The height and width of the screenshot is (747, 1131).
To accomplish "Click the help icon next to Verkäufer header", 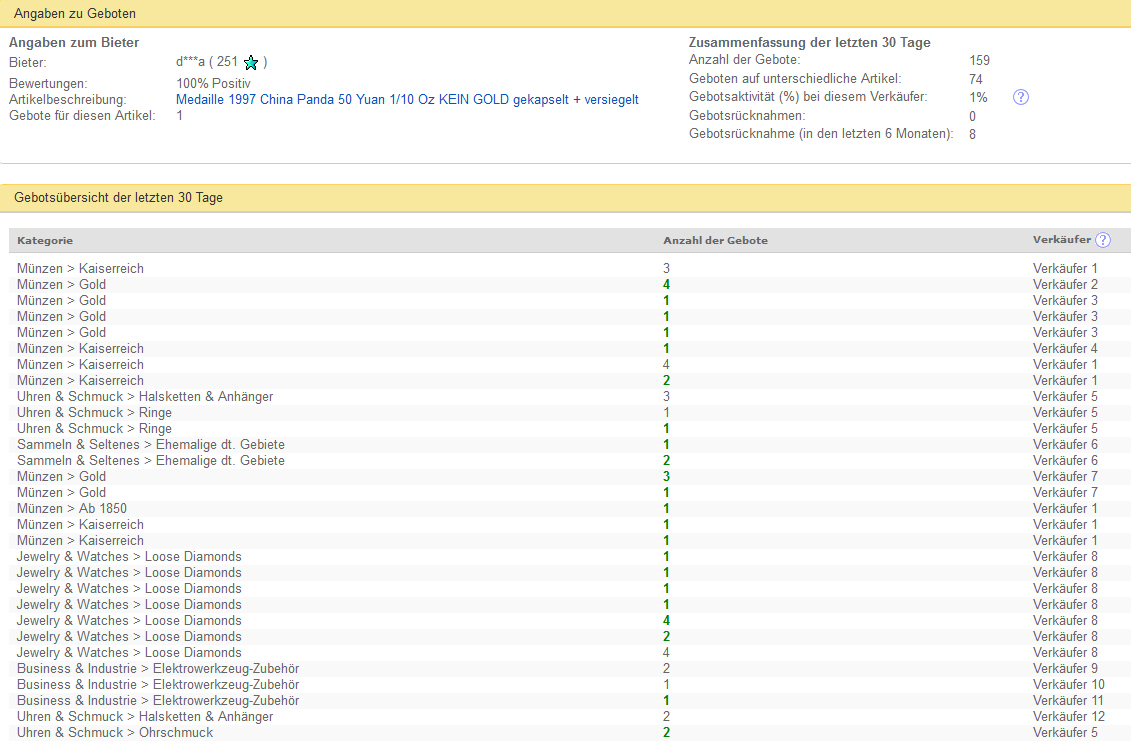I will coord(1102,240).
